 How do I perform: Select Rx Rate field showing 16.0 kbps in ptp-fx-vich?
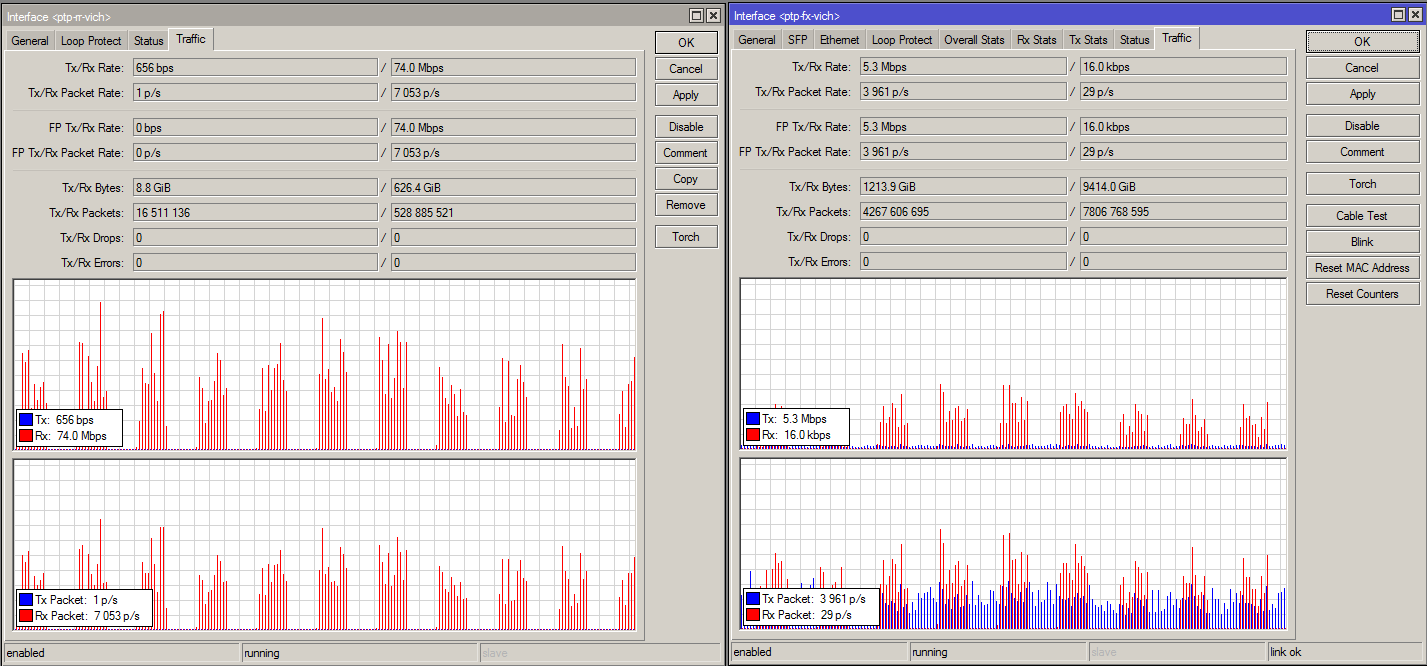tap(1183, 67)
